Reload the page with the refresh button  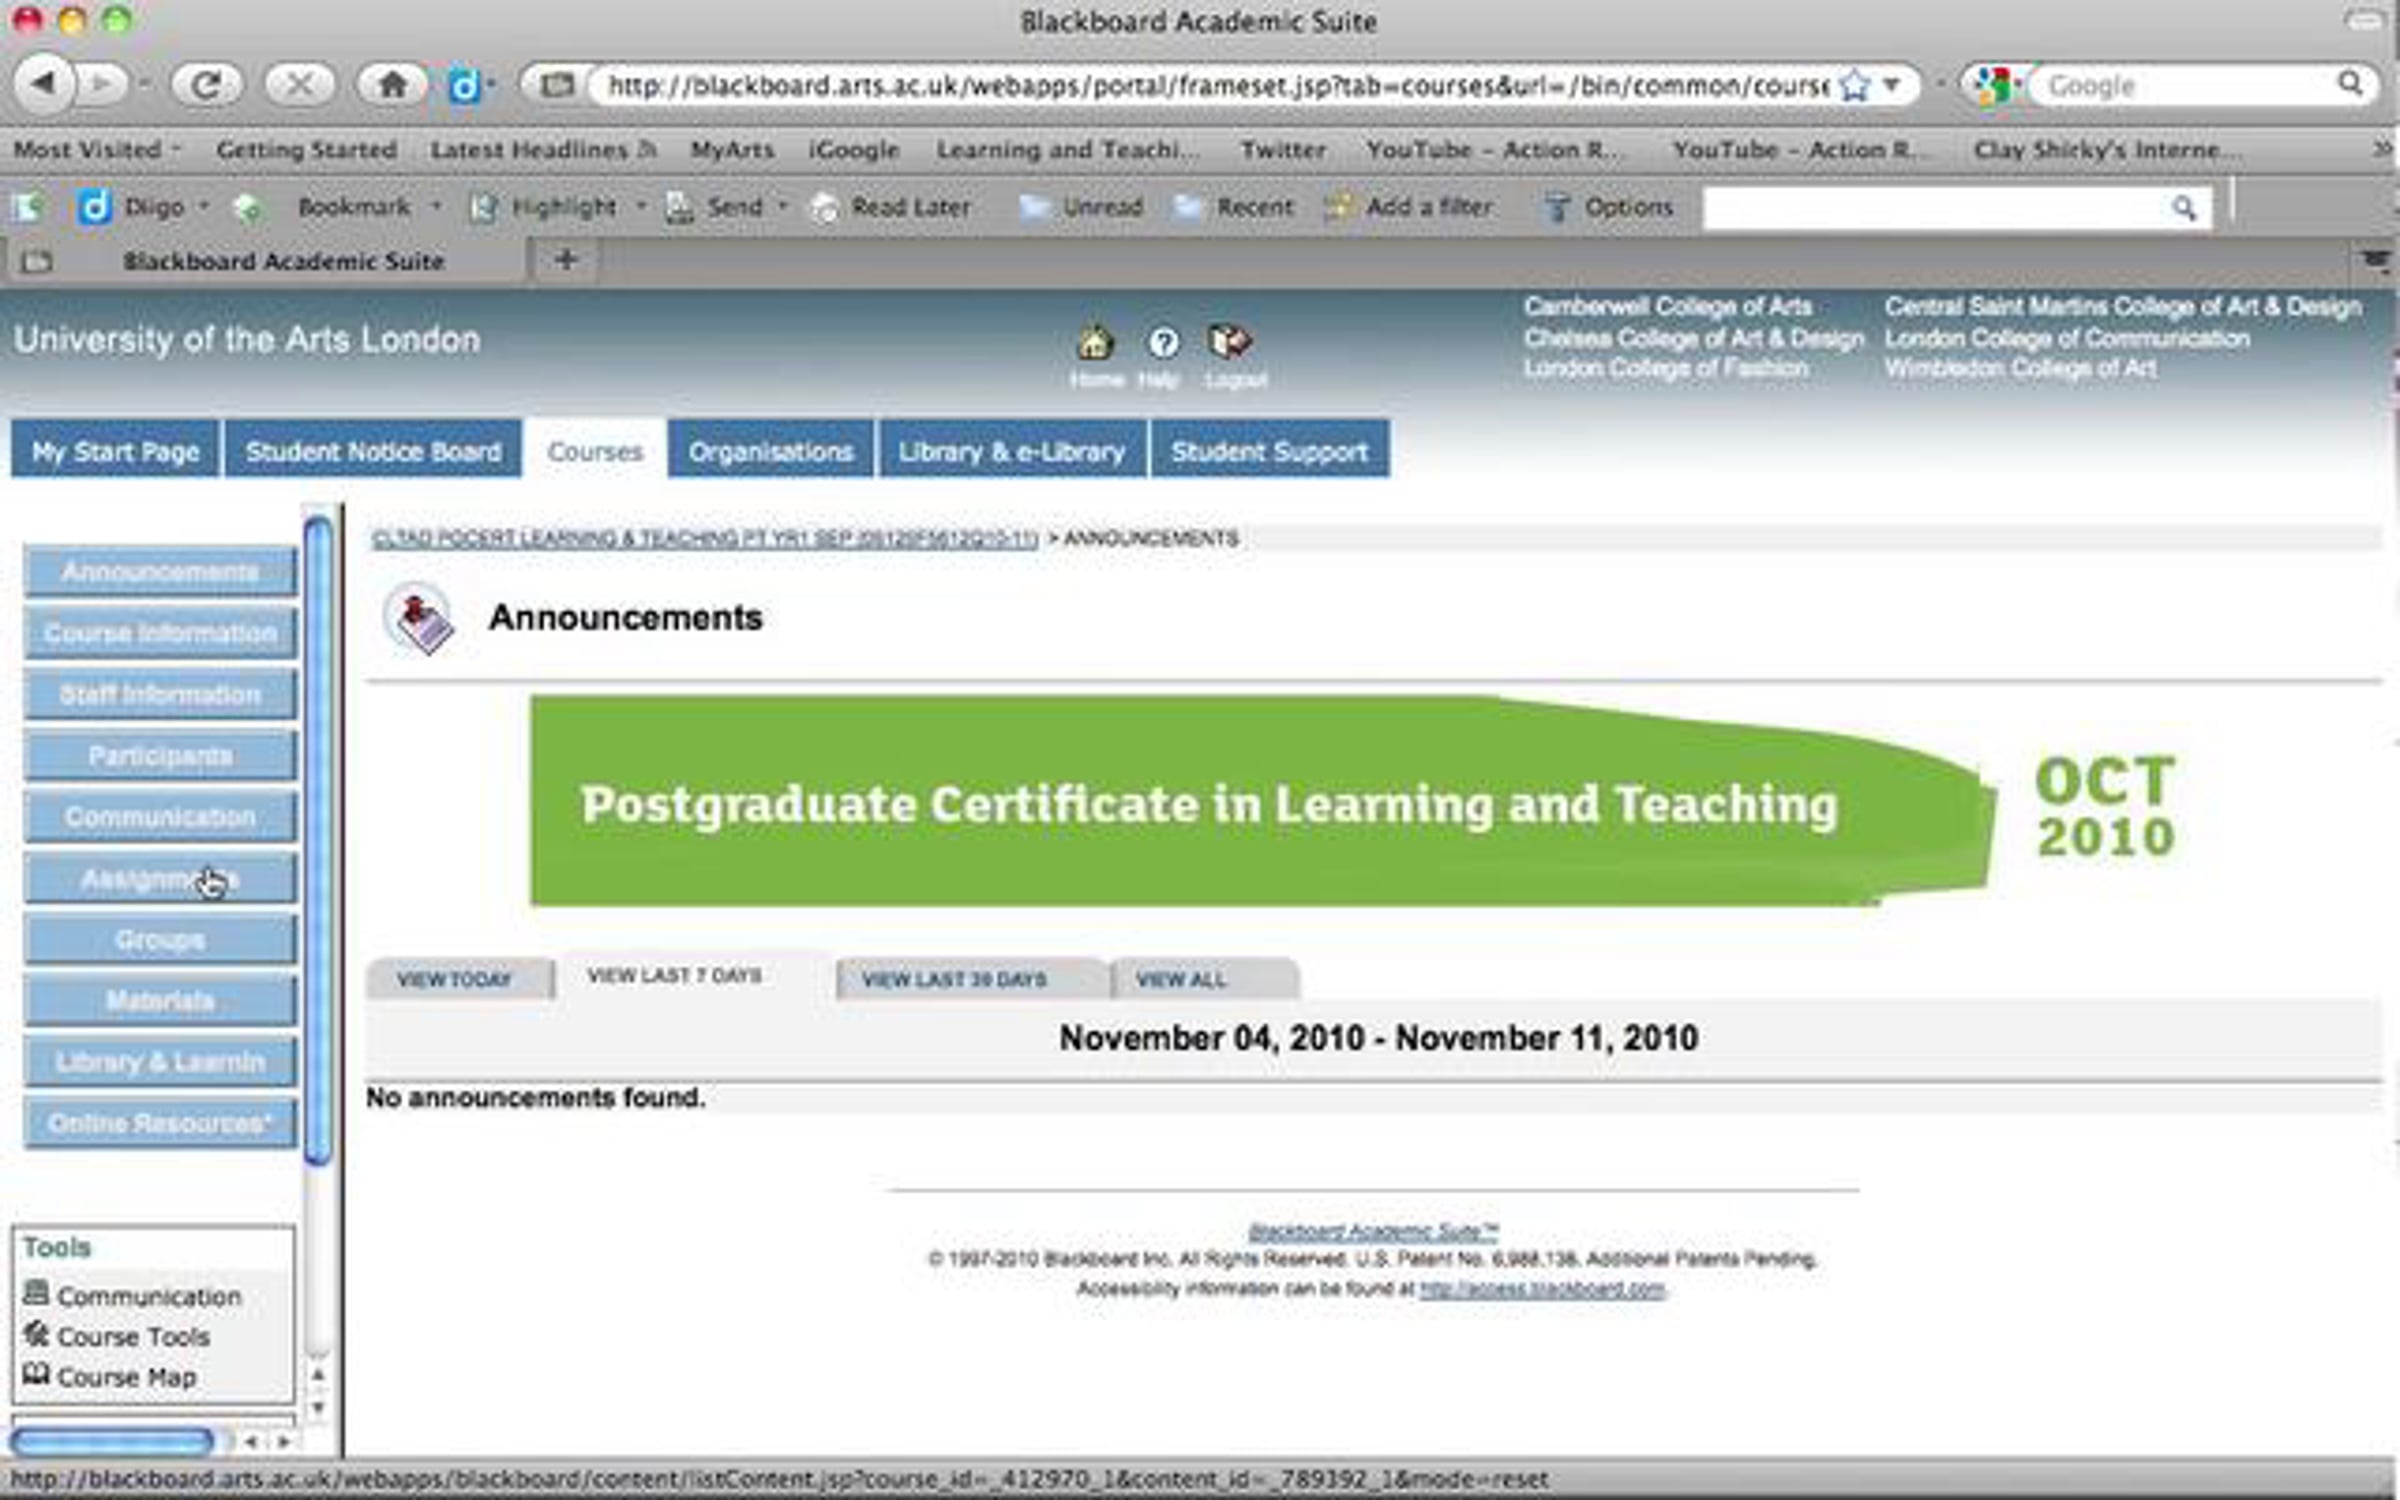(206, 85)
